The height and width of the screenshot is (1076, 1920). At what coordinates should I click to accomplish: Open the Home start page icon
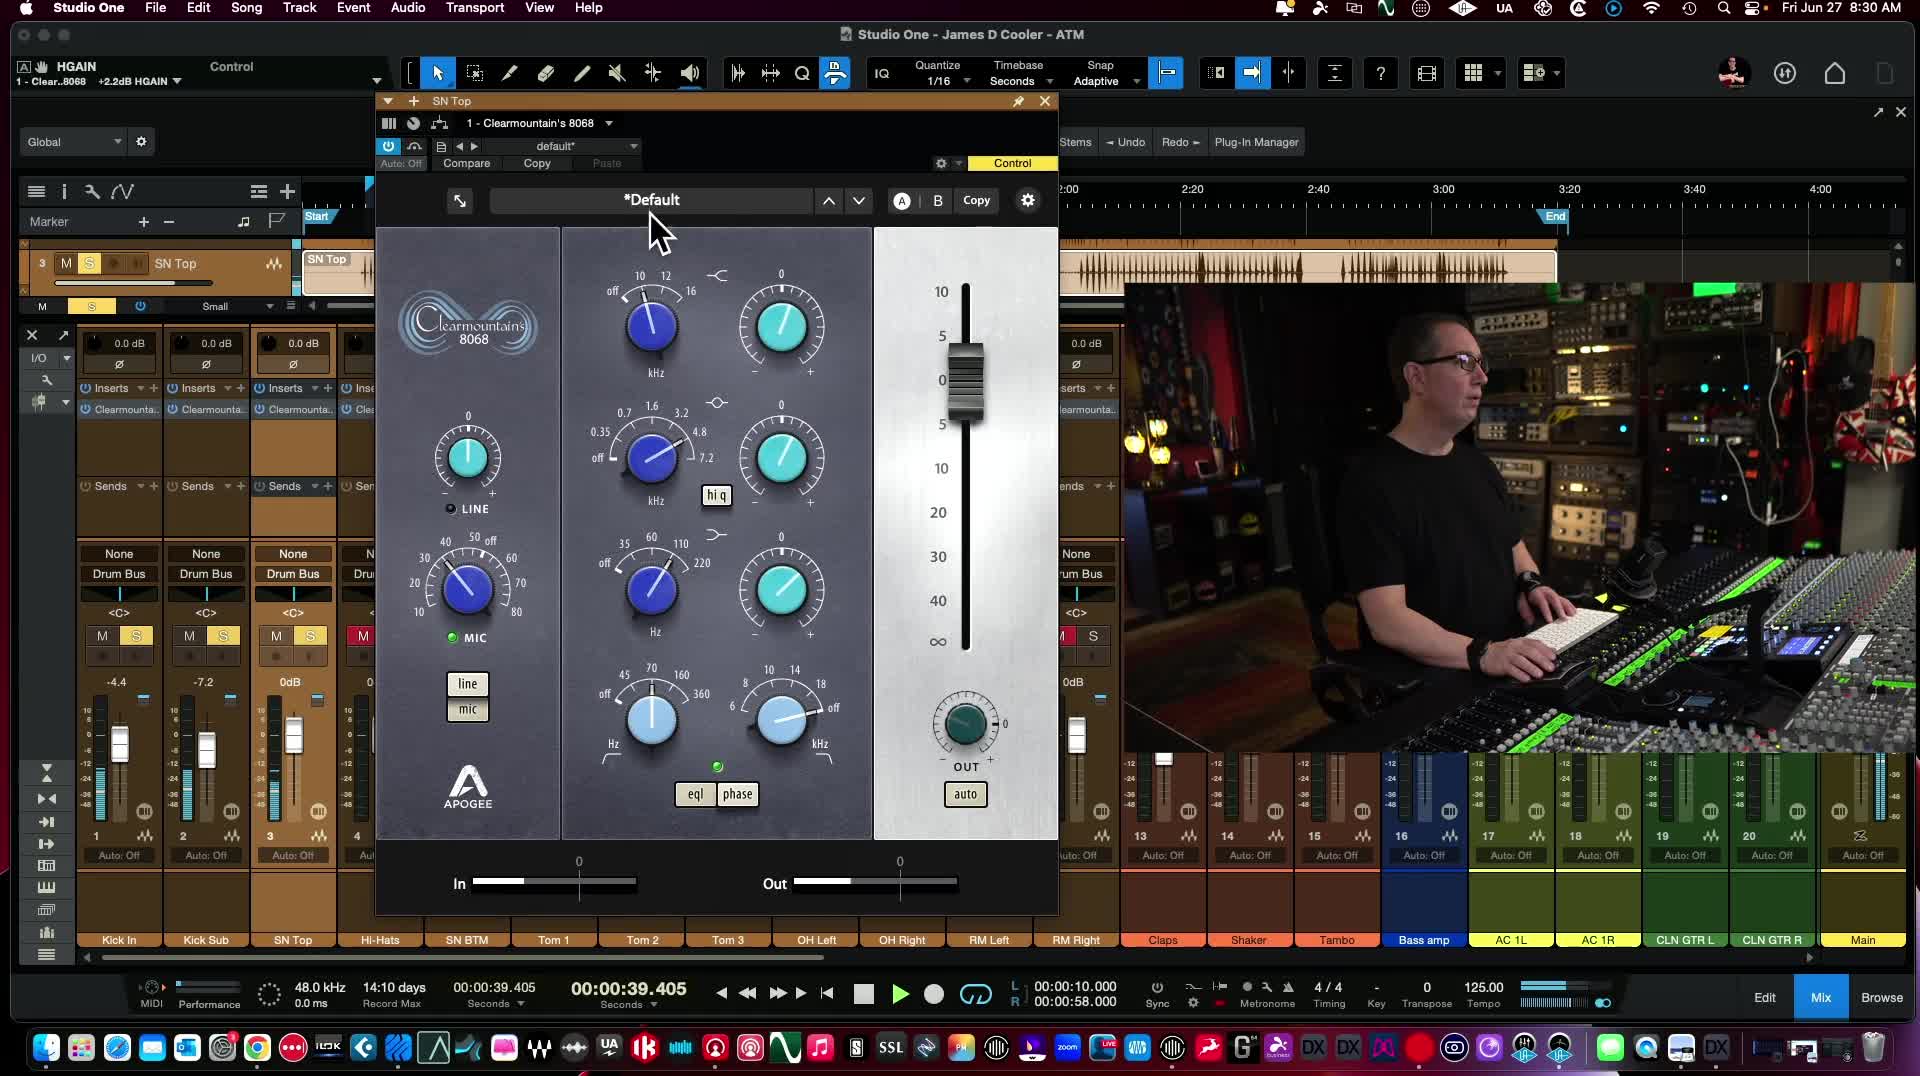pyautogui.click(x=1835, y=73)
